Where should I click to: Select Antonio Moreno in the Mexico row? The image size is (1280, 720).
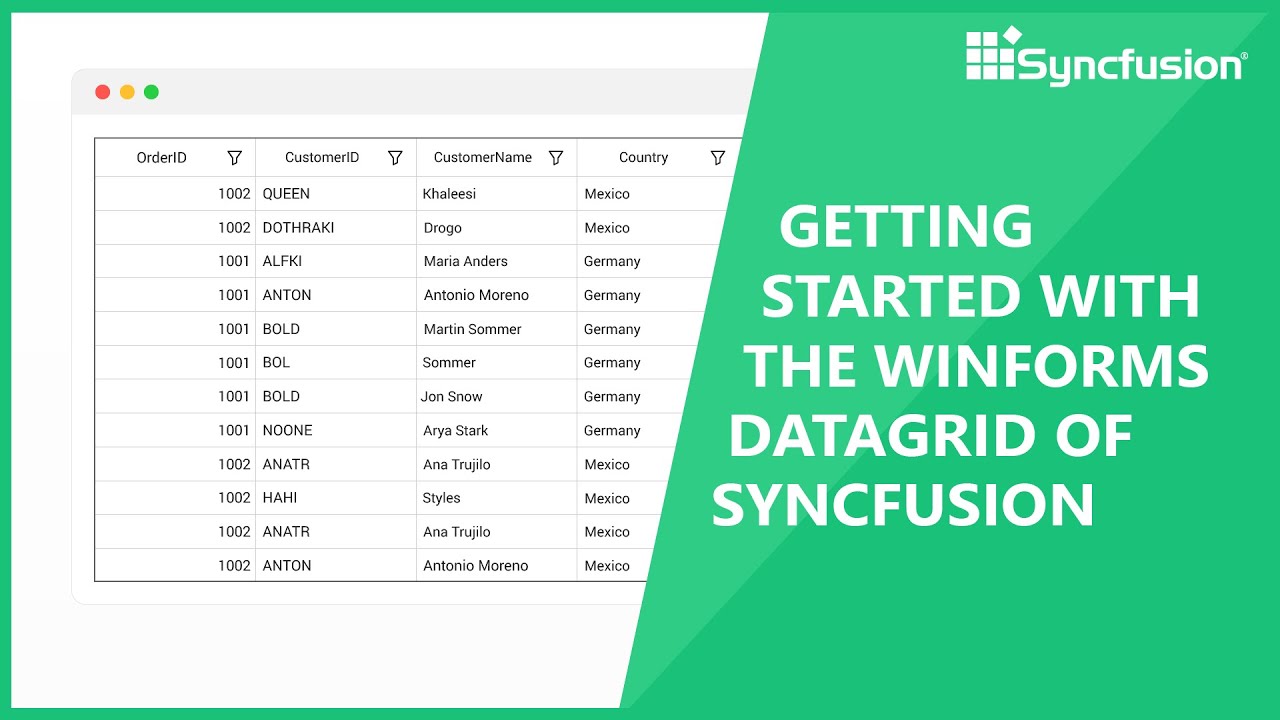[x=497, y=565]
